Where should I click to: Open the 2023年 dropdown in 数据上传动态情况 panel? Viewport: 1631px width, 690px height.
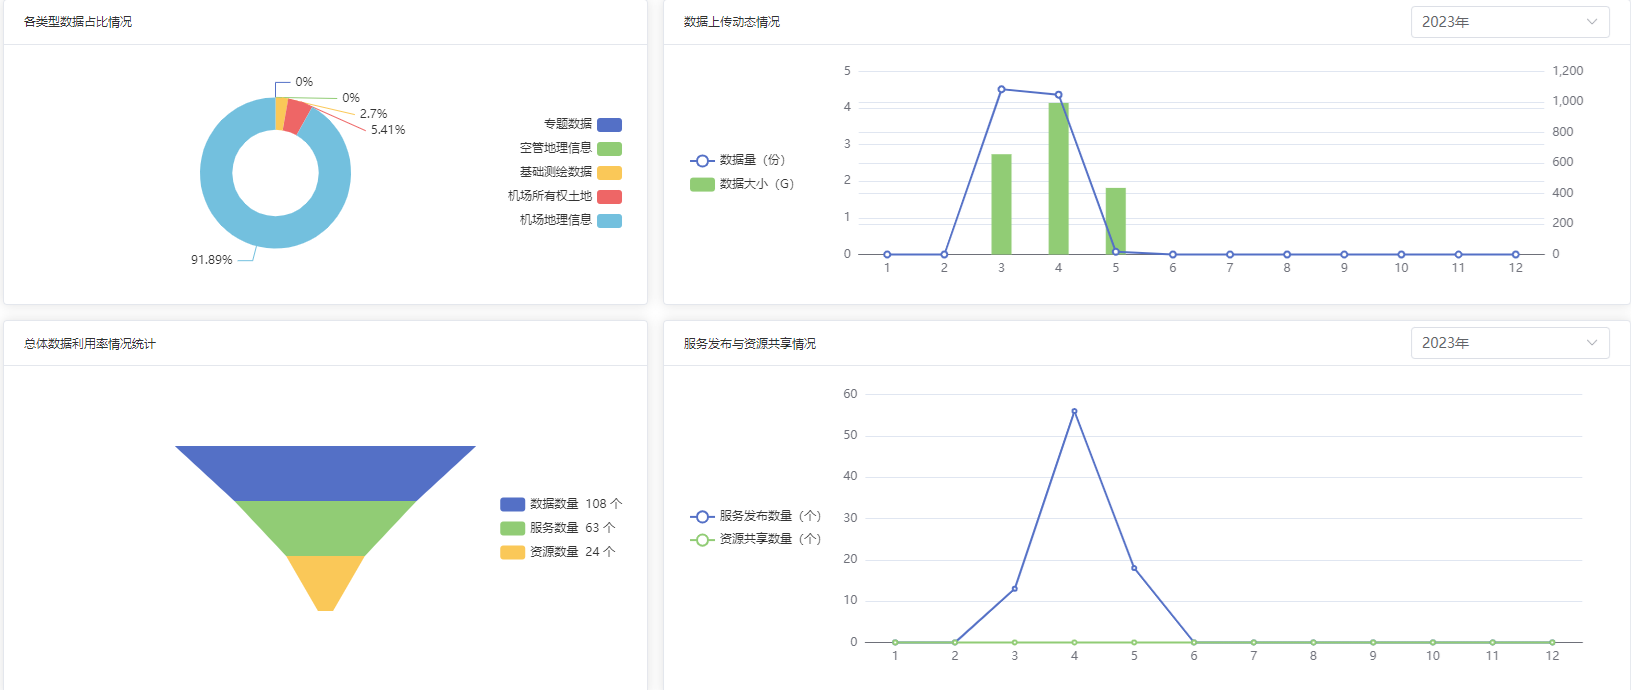tap(1509, 22)
